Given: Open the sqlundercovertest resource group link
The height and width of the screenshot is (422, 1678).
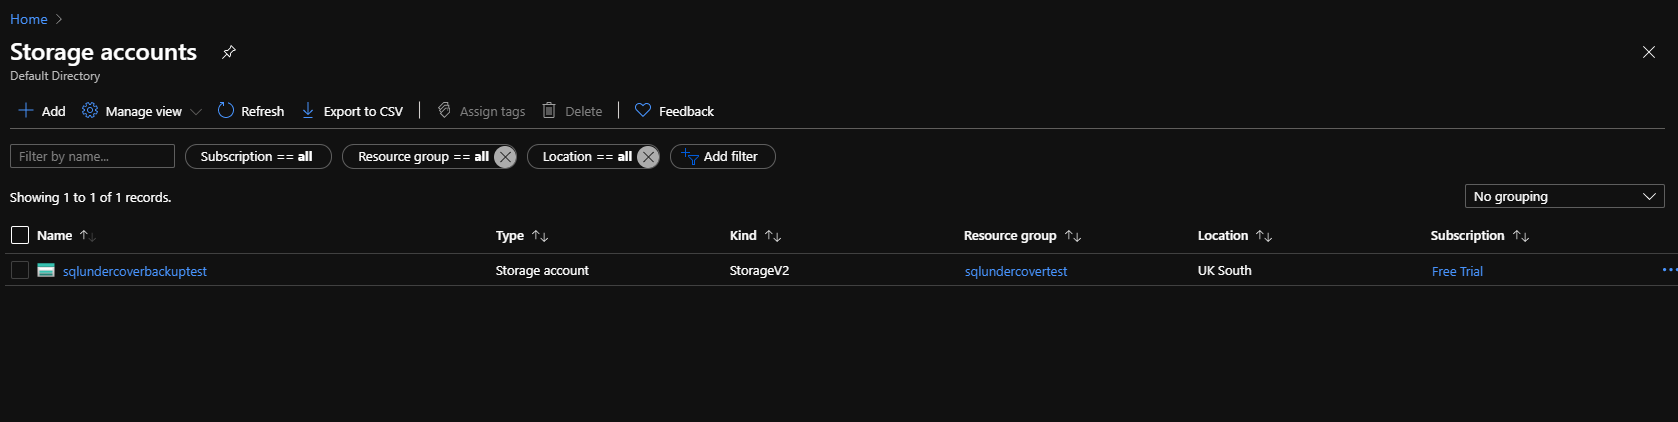Looking at the screenshot, I should [1015, 271].
